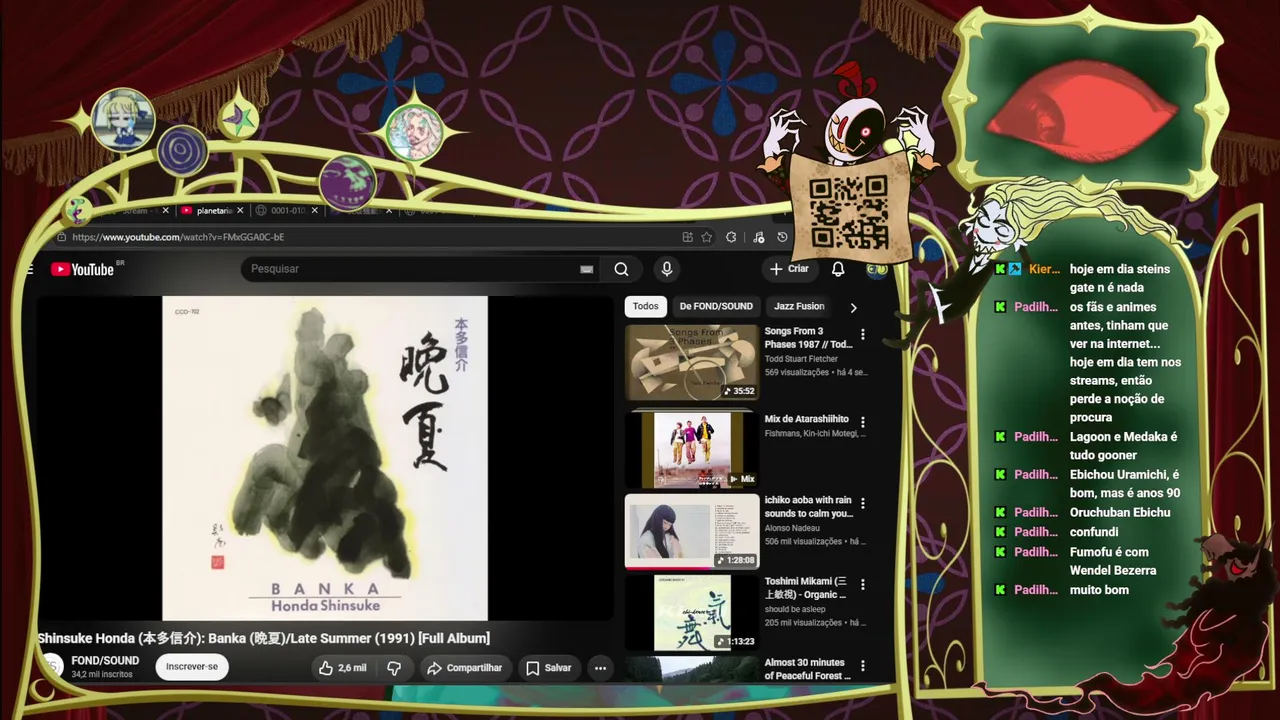Open options menu for Peaceful Forest video
The width and height of the screenshot is (1280, 720).
[x=863, y=665]
